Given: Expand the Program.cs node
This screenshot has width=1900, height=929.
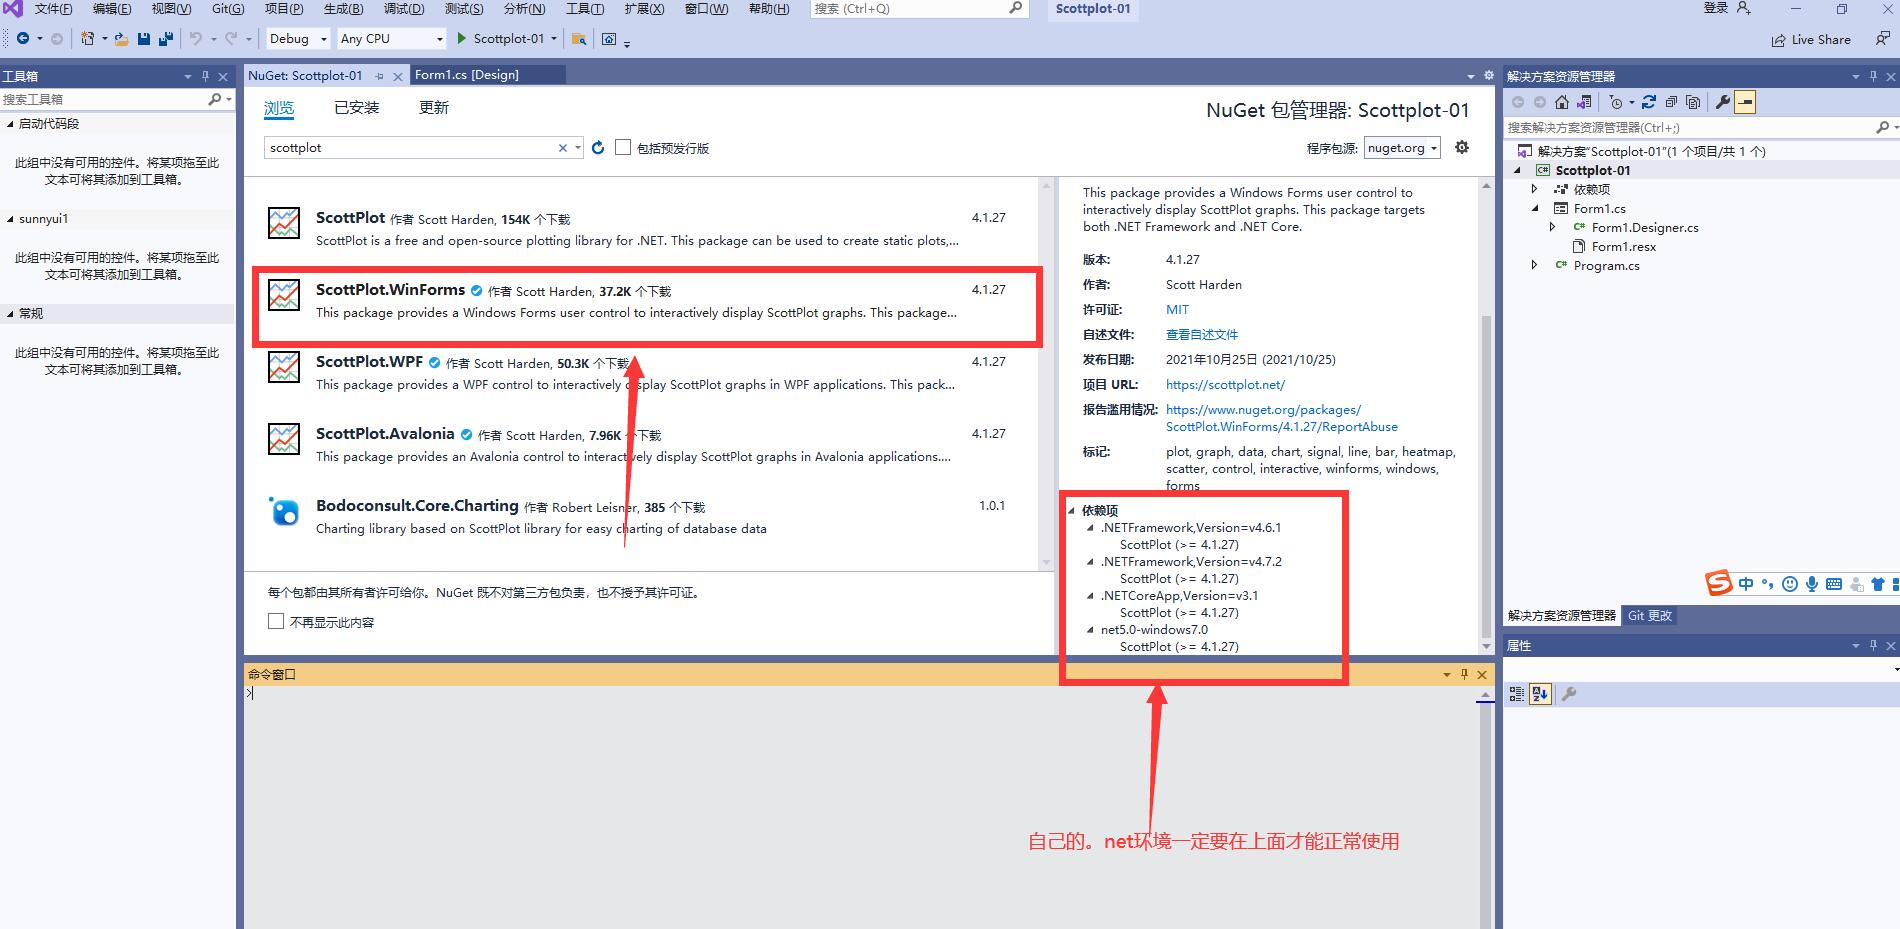Looking at the screenshot, I should 1535,265.
